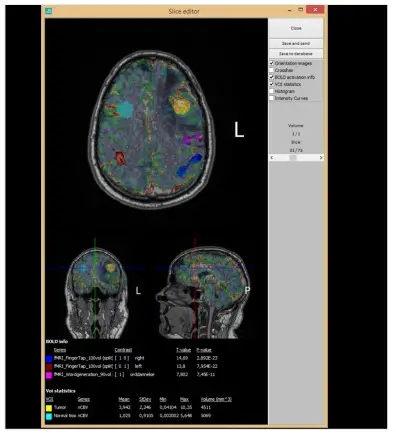Click the magenta swatch for Wordgeneration series

(x=49, y=375)
